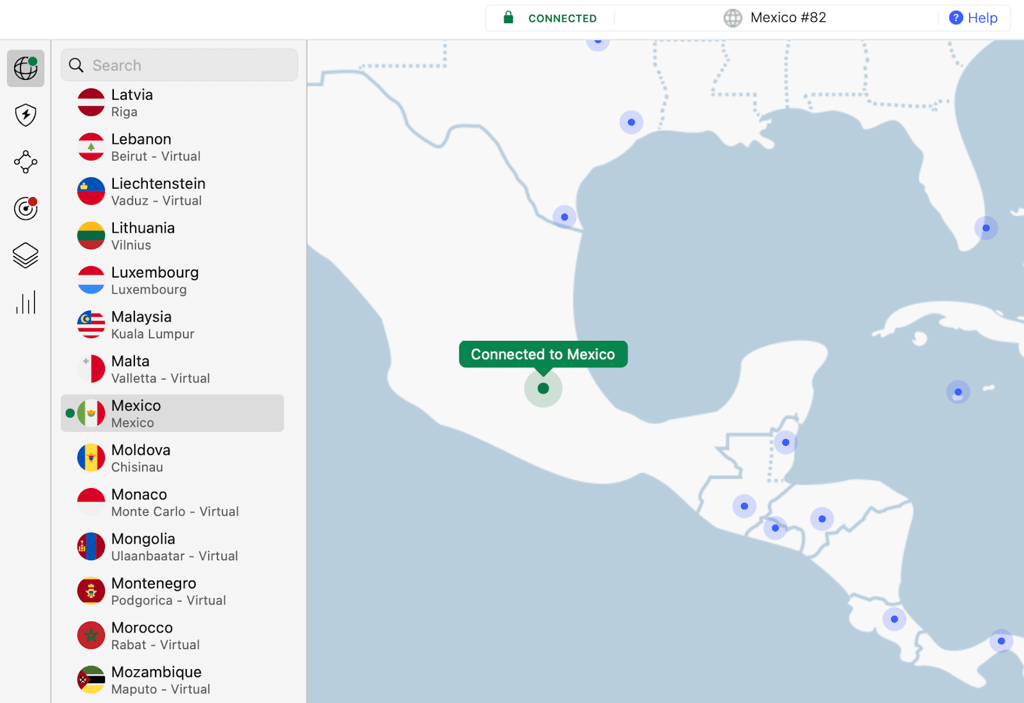Click the Beirut - Virtual subtitle
Viewport: 1024px width, 703px height.
tap(156, 156)
